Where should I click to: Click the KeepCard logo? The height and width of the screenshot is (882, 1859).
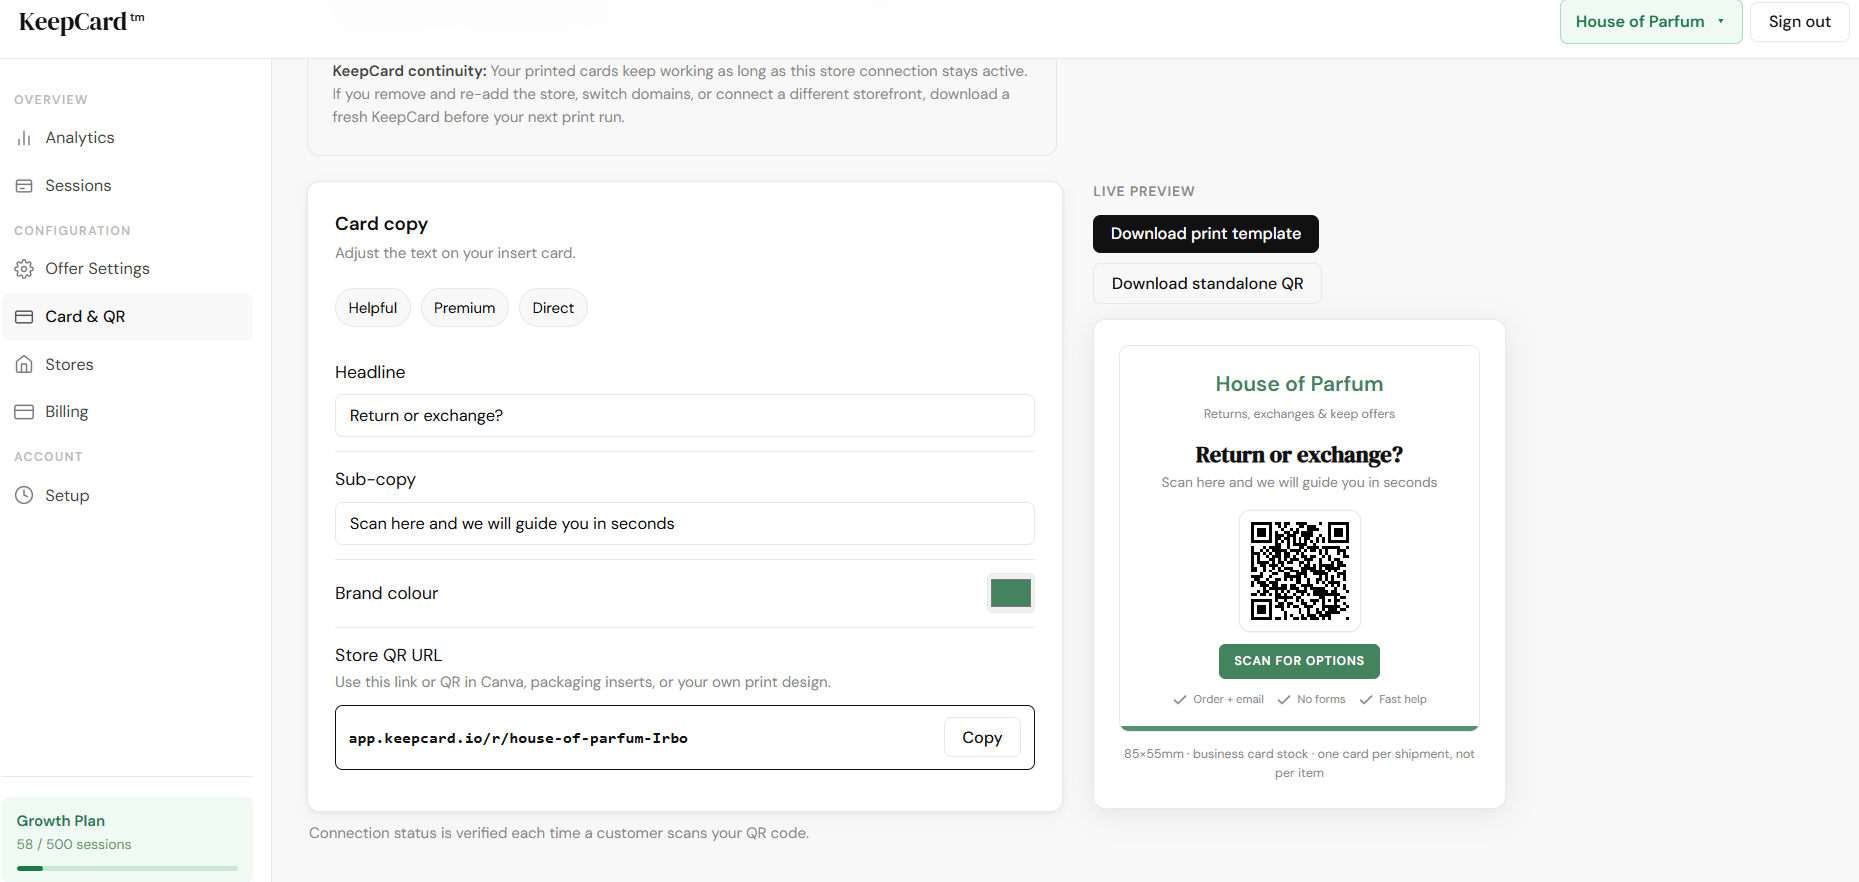(81, 22)
